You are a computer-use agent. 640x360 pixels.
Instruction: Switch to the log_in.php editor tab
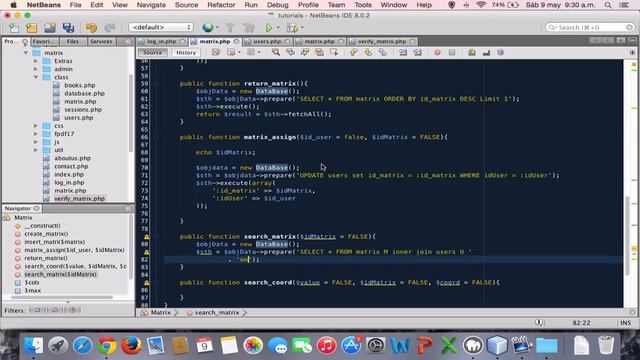[x=161, y=41]
